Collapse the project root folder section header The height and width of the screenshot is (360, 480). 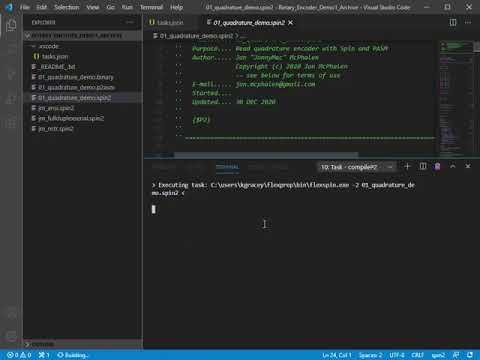click(x=83, y=36)
